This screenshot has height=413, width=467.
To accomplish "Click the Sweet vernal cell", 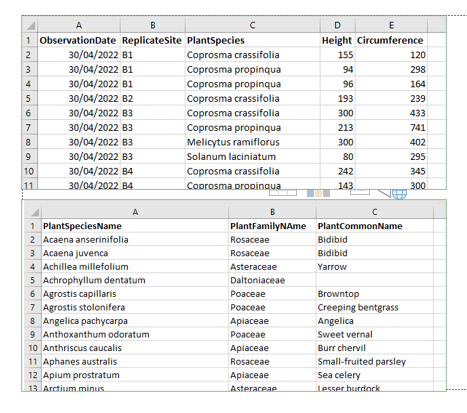I will point(375,334).
